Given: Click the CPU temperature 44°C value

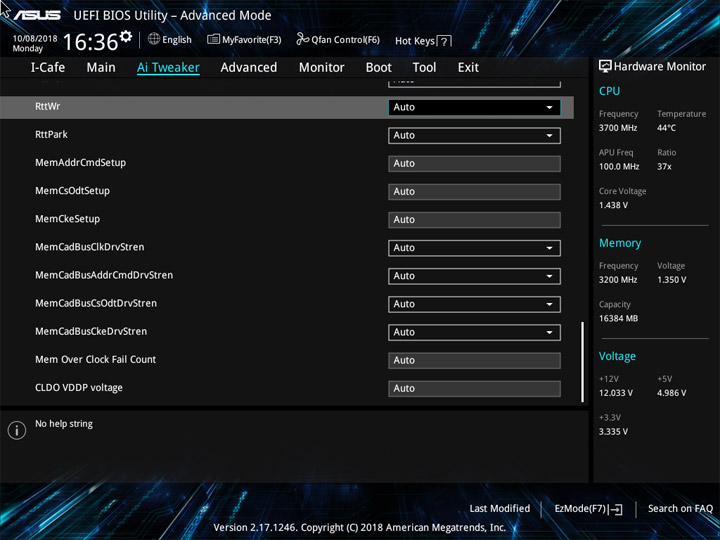Looking at the screenshot, I should point(666,128).
